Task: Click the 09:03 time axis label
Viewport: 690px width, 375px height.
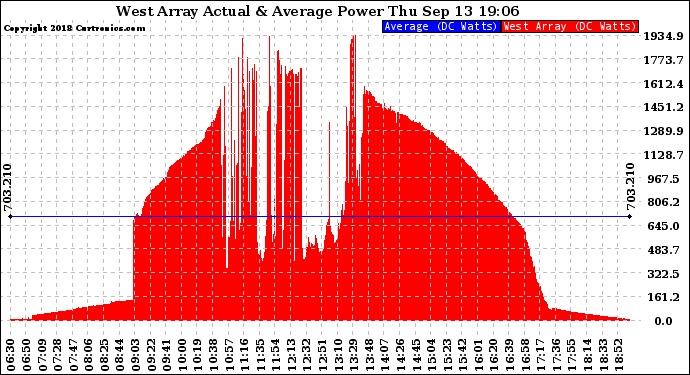Action: pyautogui.click(x=136, y=354)
